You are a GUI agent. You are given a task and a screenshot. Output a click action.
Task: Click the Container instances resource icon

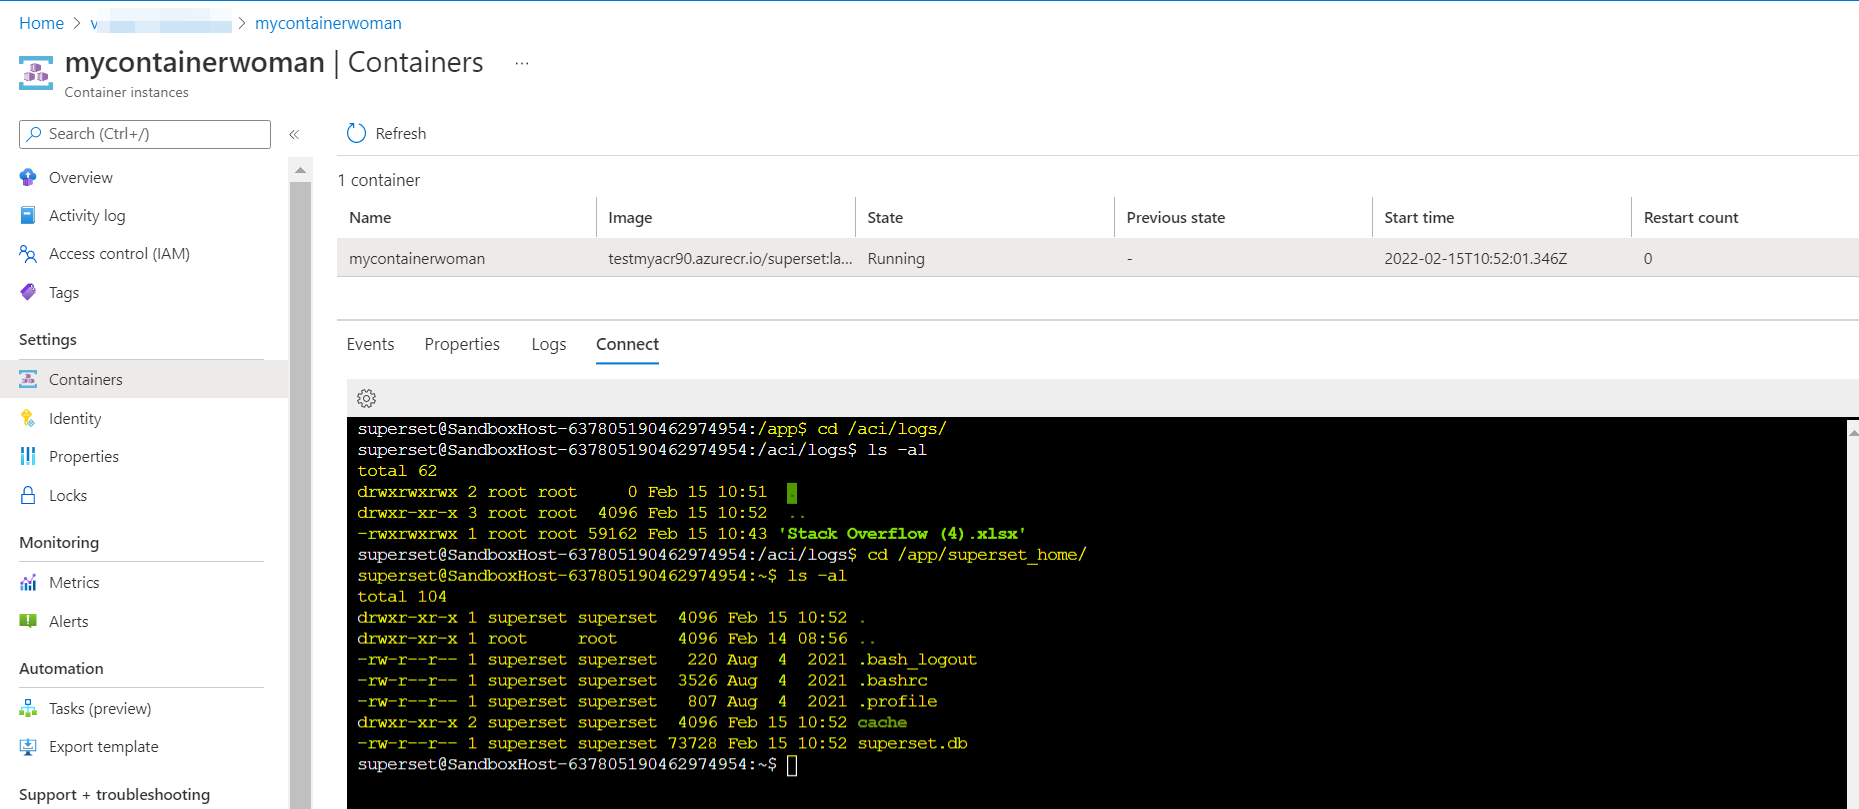click(x=36, y=72)
